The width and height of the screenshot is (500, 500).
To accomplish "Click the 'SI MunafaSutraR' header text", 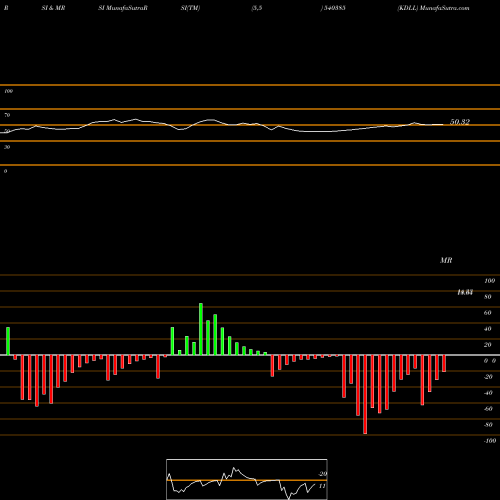I will [x=123, y=8].
